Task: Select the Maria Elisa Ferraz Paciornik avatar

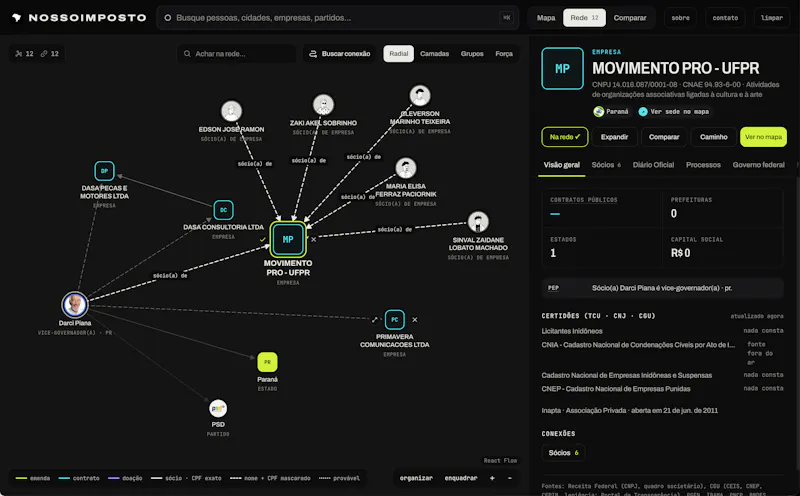Action: click(406, 168)
